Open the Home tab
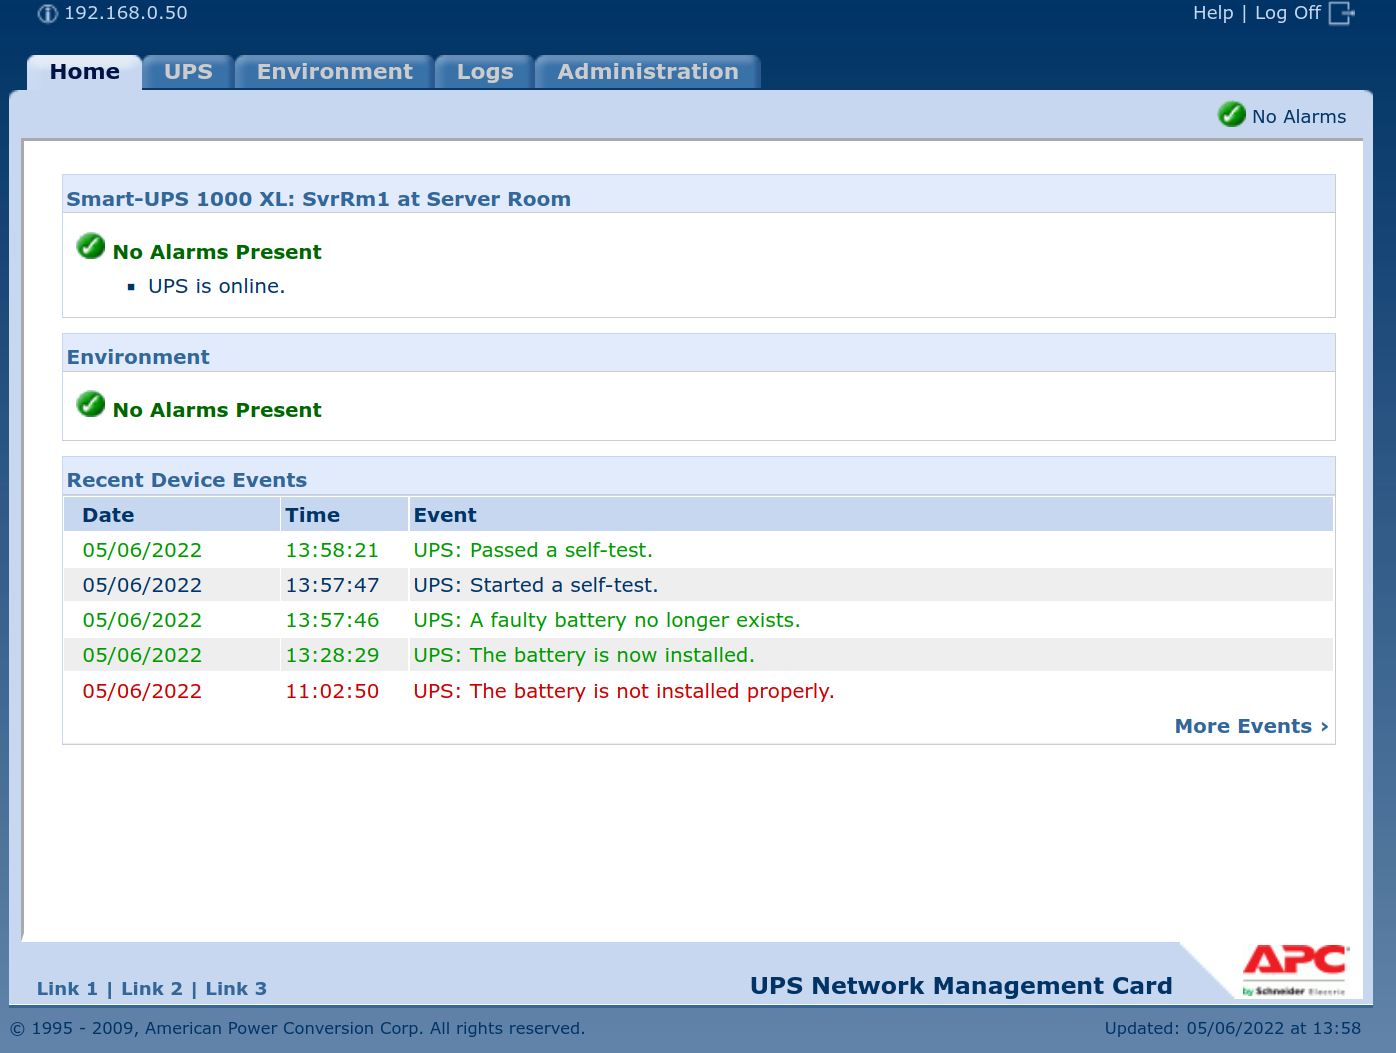This screenshot has width=1396, height=1053. [85, 72]
